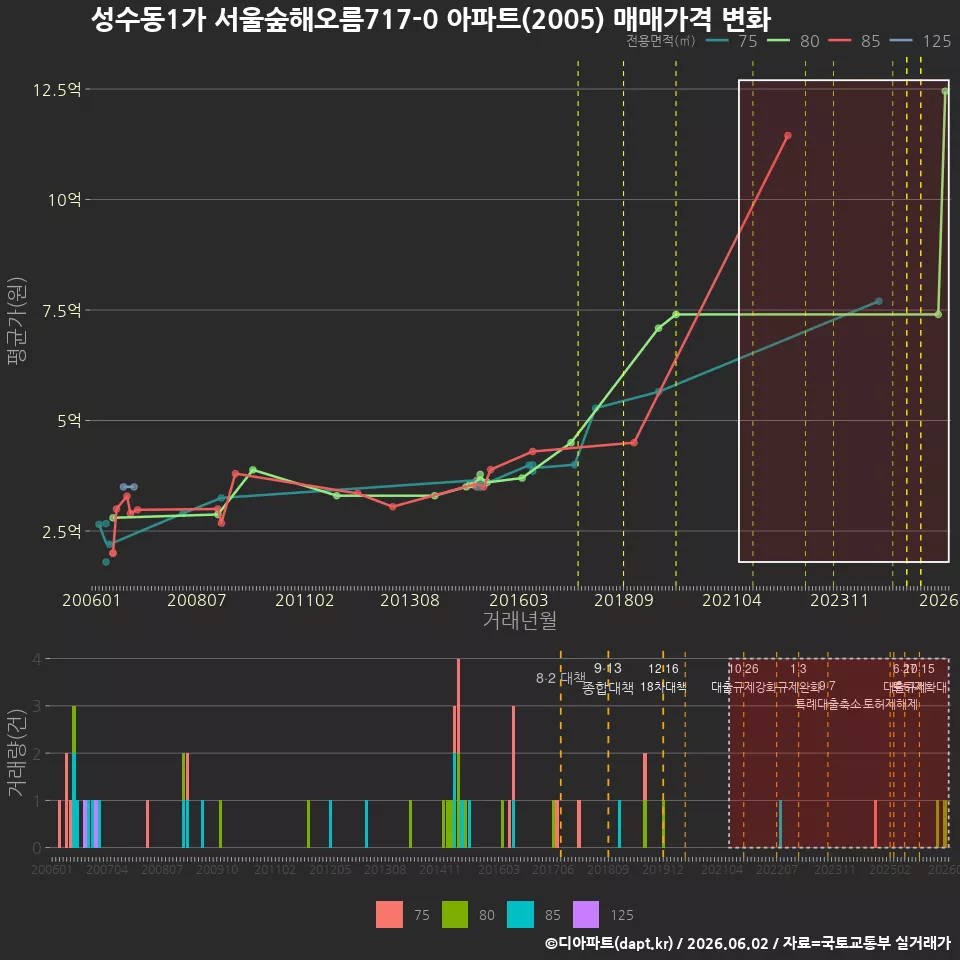Click the red 85 line in top legend
The image size is (960, 960).
[x=839, y=41]
